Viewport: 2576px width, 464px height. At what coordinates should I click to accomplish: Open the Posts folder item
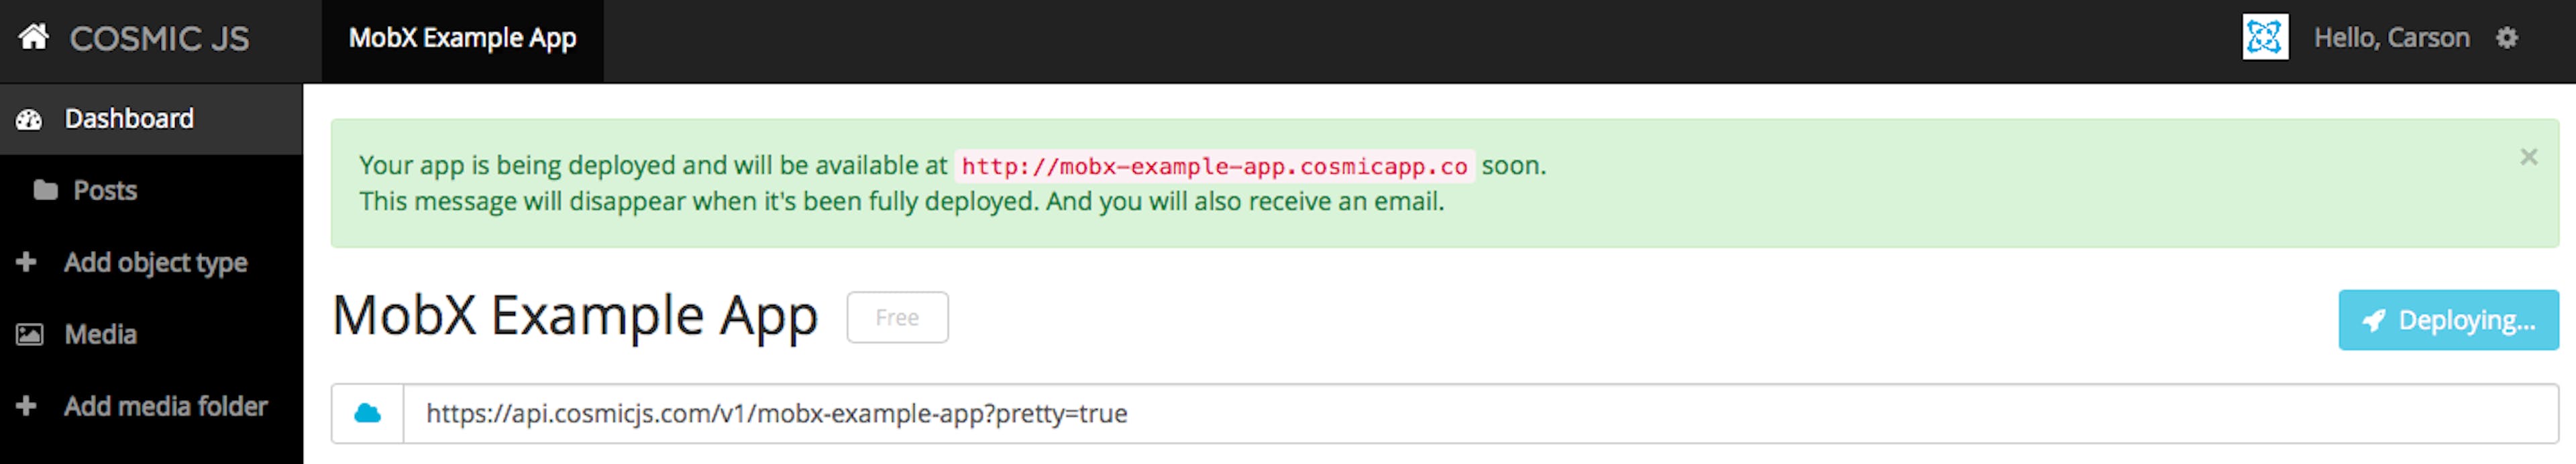click(151, 190)
